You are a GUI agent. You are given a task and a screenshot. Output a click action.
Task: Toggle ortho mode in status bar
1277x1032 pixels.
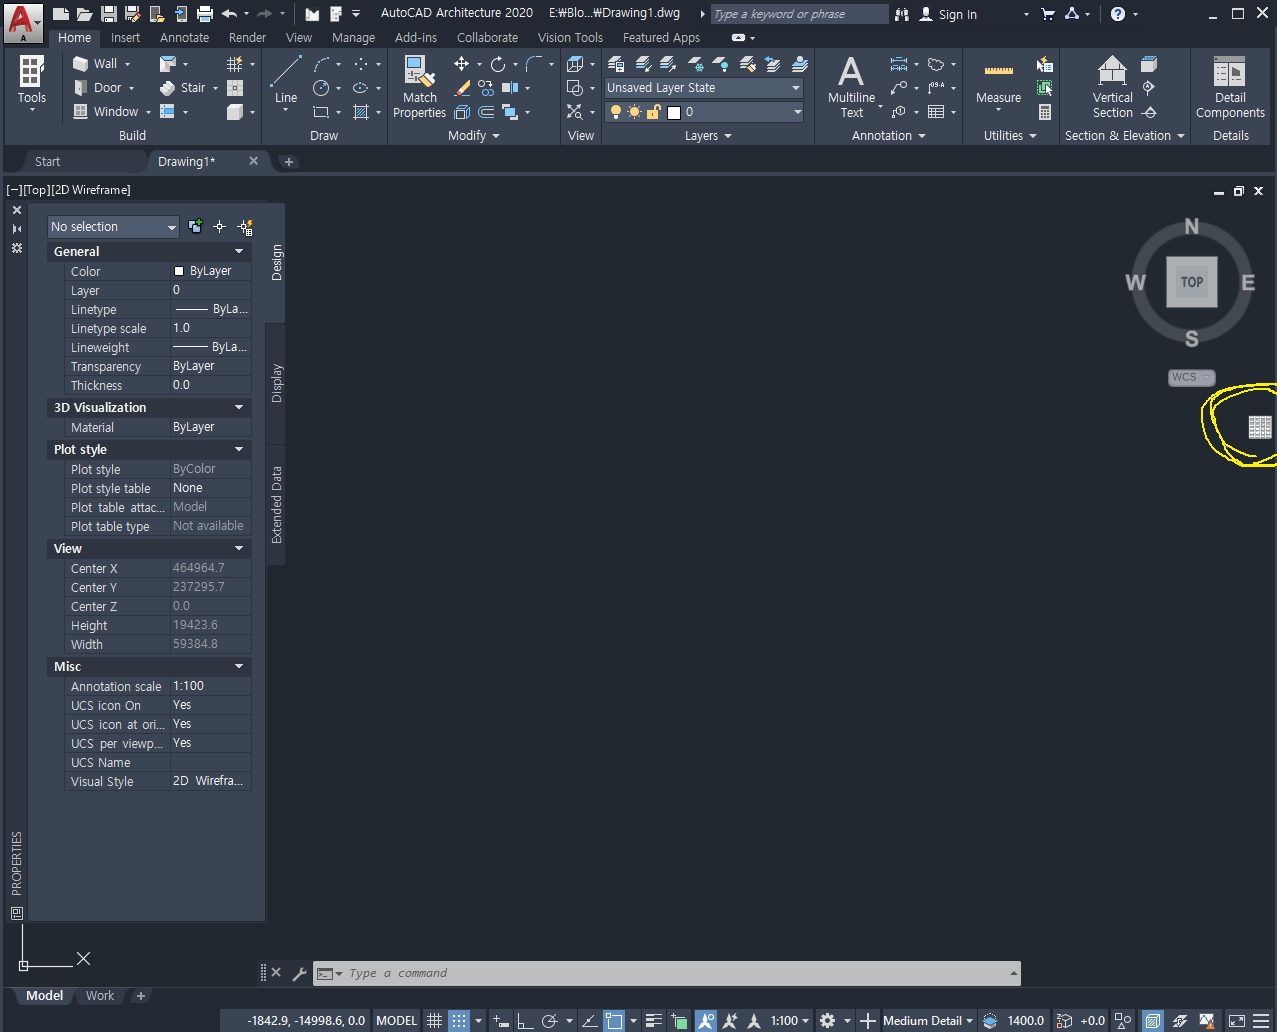tap(525, 1021)
